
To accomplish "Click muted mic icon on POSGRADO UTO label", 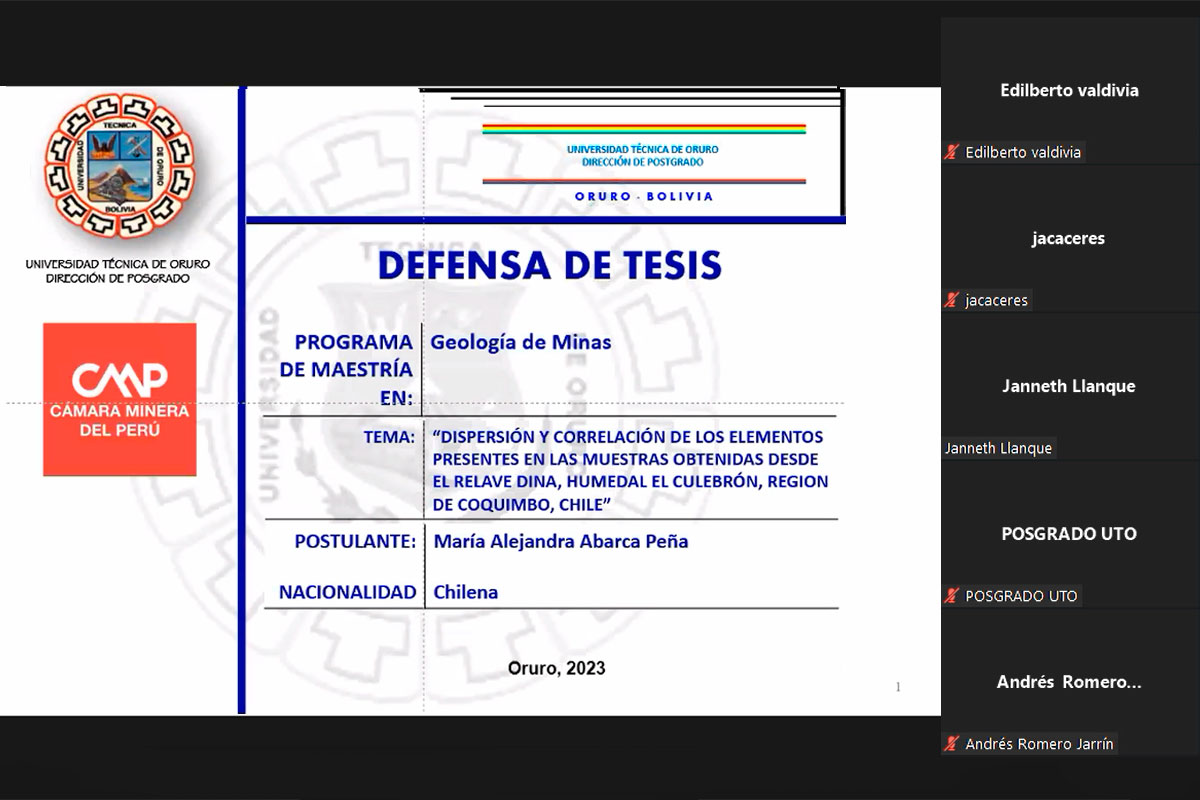I will point(952,595).
